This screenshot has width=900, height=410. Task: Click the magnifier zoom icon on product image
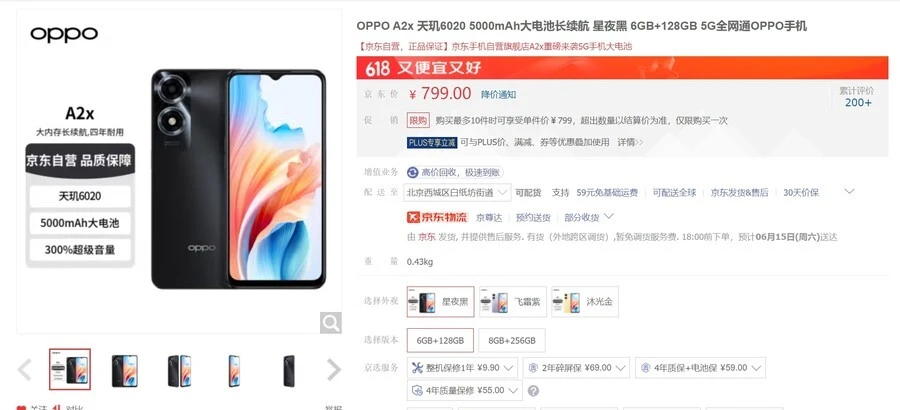[x=331, y=323]
